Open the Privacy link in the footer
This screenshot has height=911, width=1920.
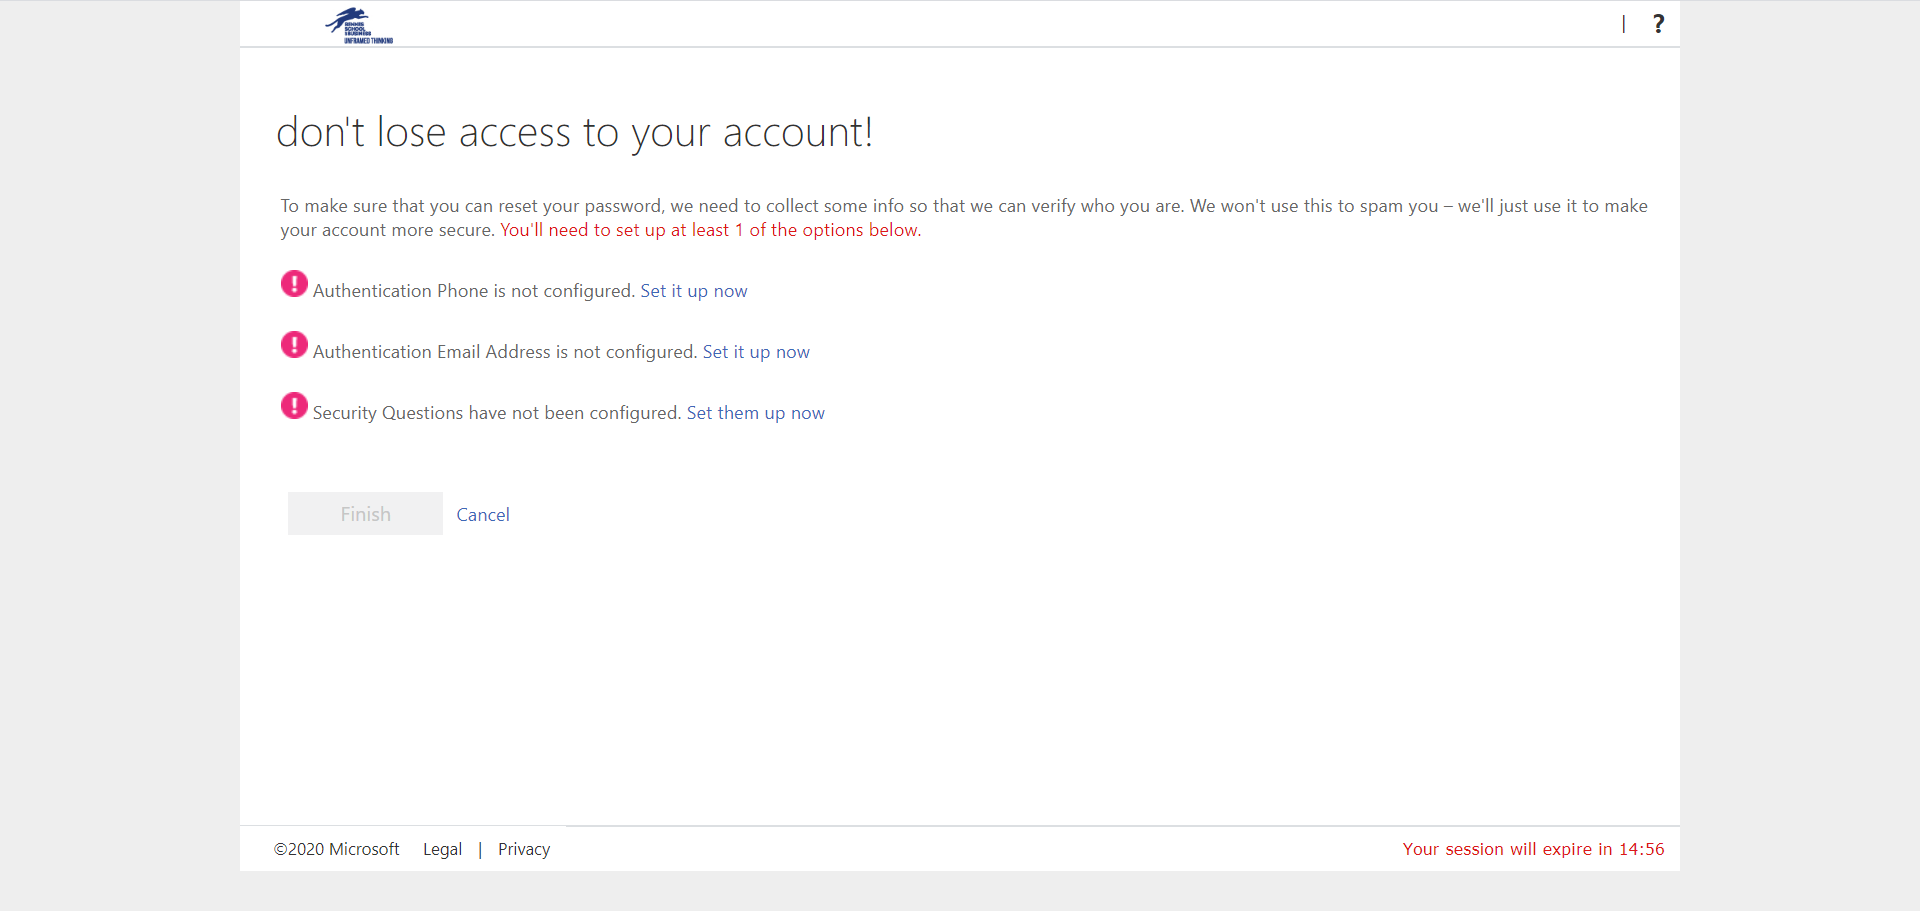coord(524,849)
